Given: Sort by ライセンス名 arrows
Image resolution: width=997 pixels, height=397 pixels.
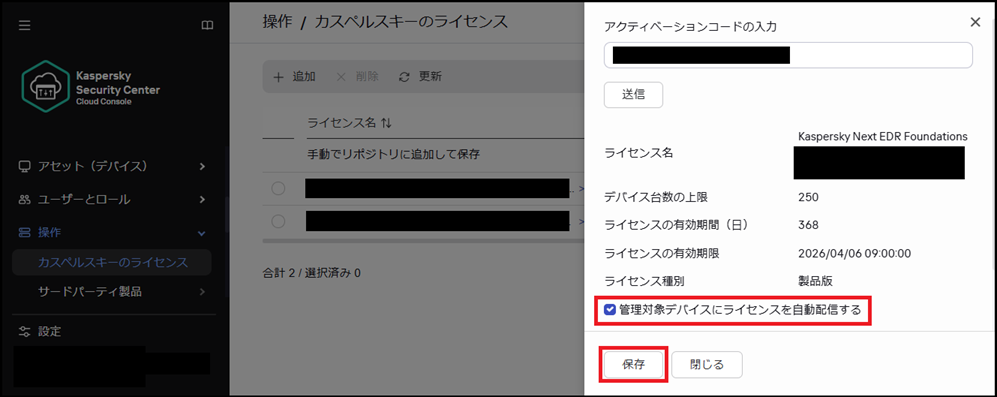Looking at the screenshot, I should 385,123.
